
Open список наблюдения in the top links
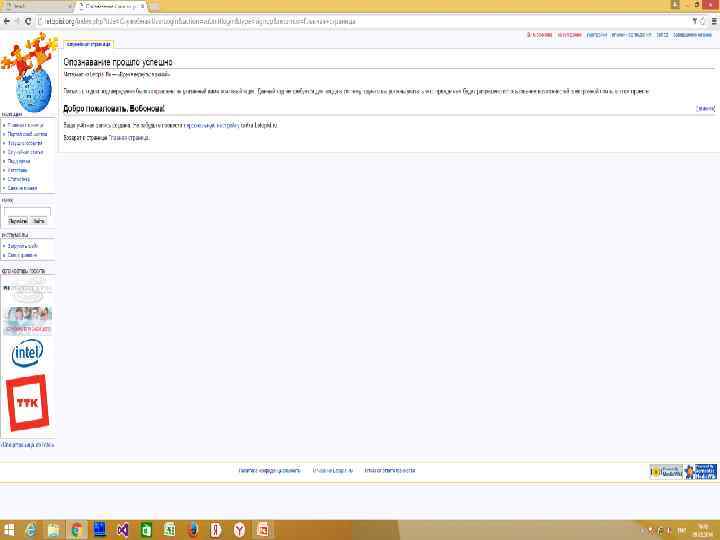pyautogui.click(x=631, y=35)
